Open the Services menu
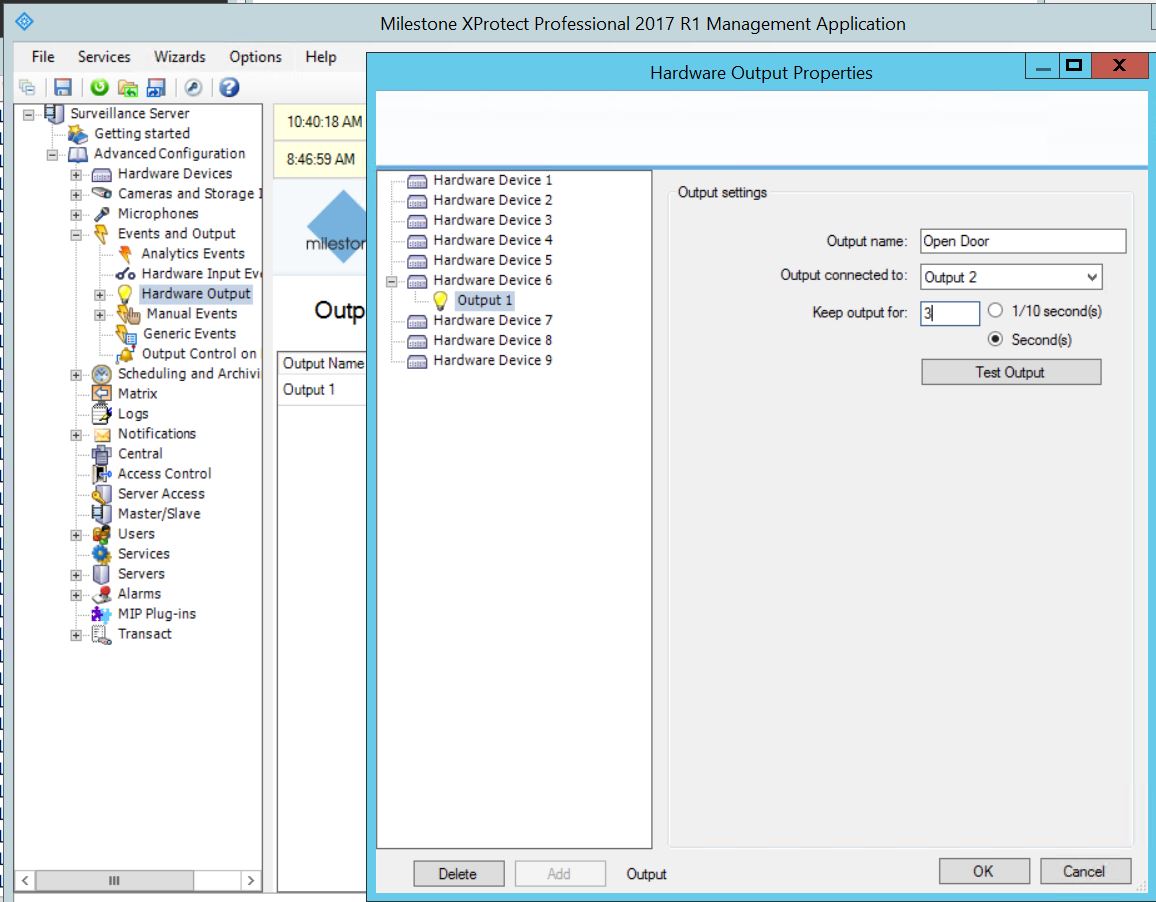 pyautogui.click(x=104, y=57)
